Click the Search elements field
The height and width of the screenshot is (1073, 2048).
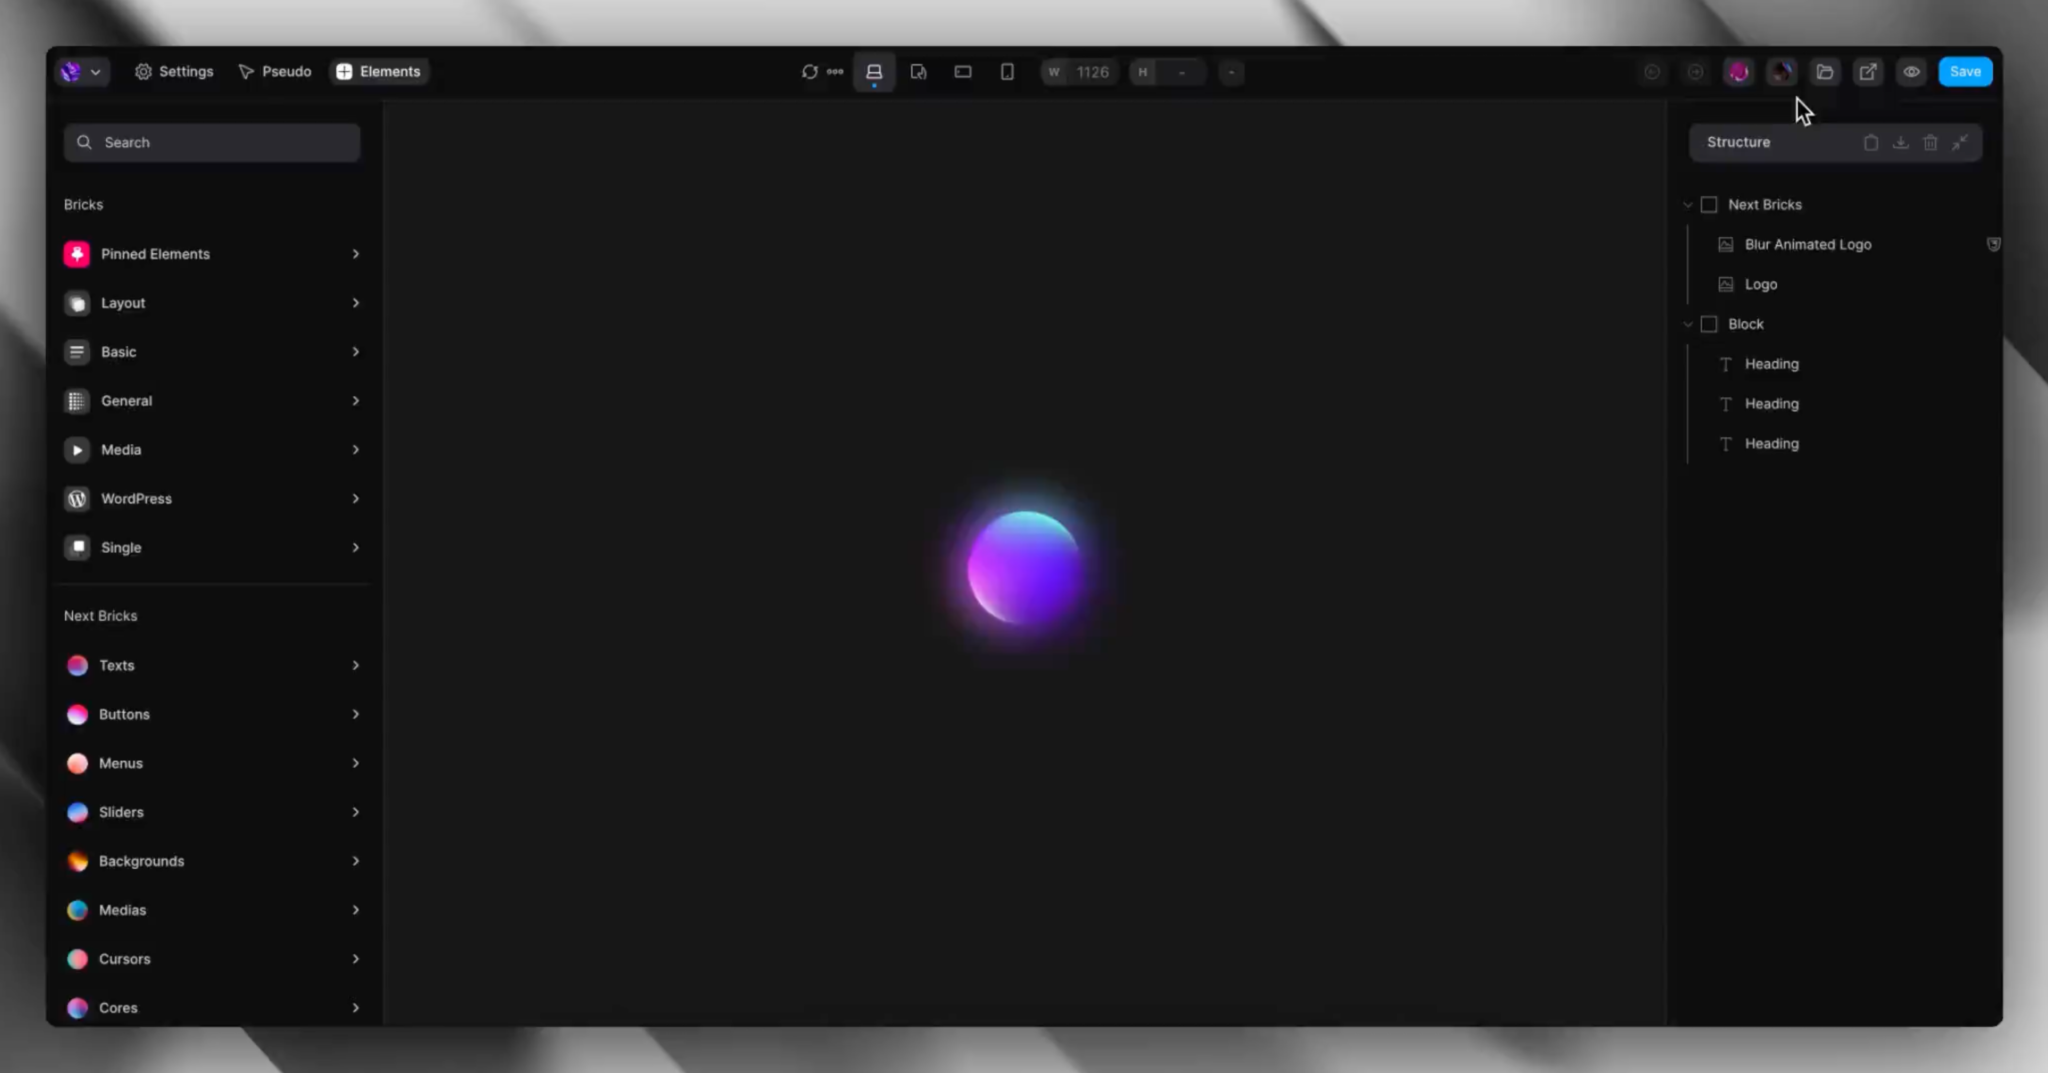[212, 142]
